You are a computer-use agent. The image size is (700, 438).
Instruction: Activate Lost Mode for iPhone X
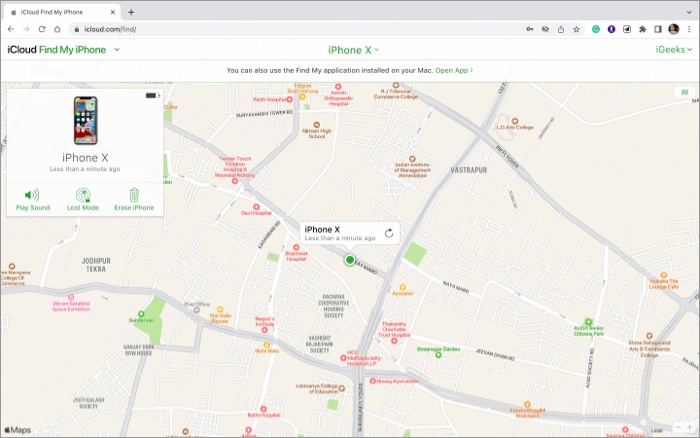83,195
